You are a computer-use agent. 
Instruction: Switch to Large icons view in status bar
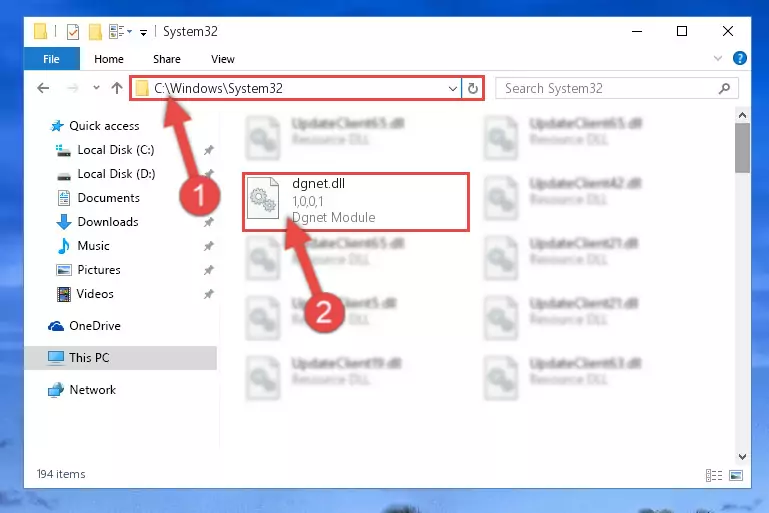(736, 475)
